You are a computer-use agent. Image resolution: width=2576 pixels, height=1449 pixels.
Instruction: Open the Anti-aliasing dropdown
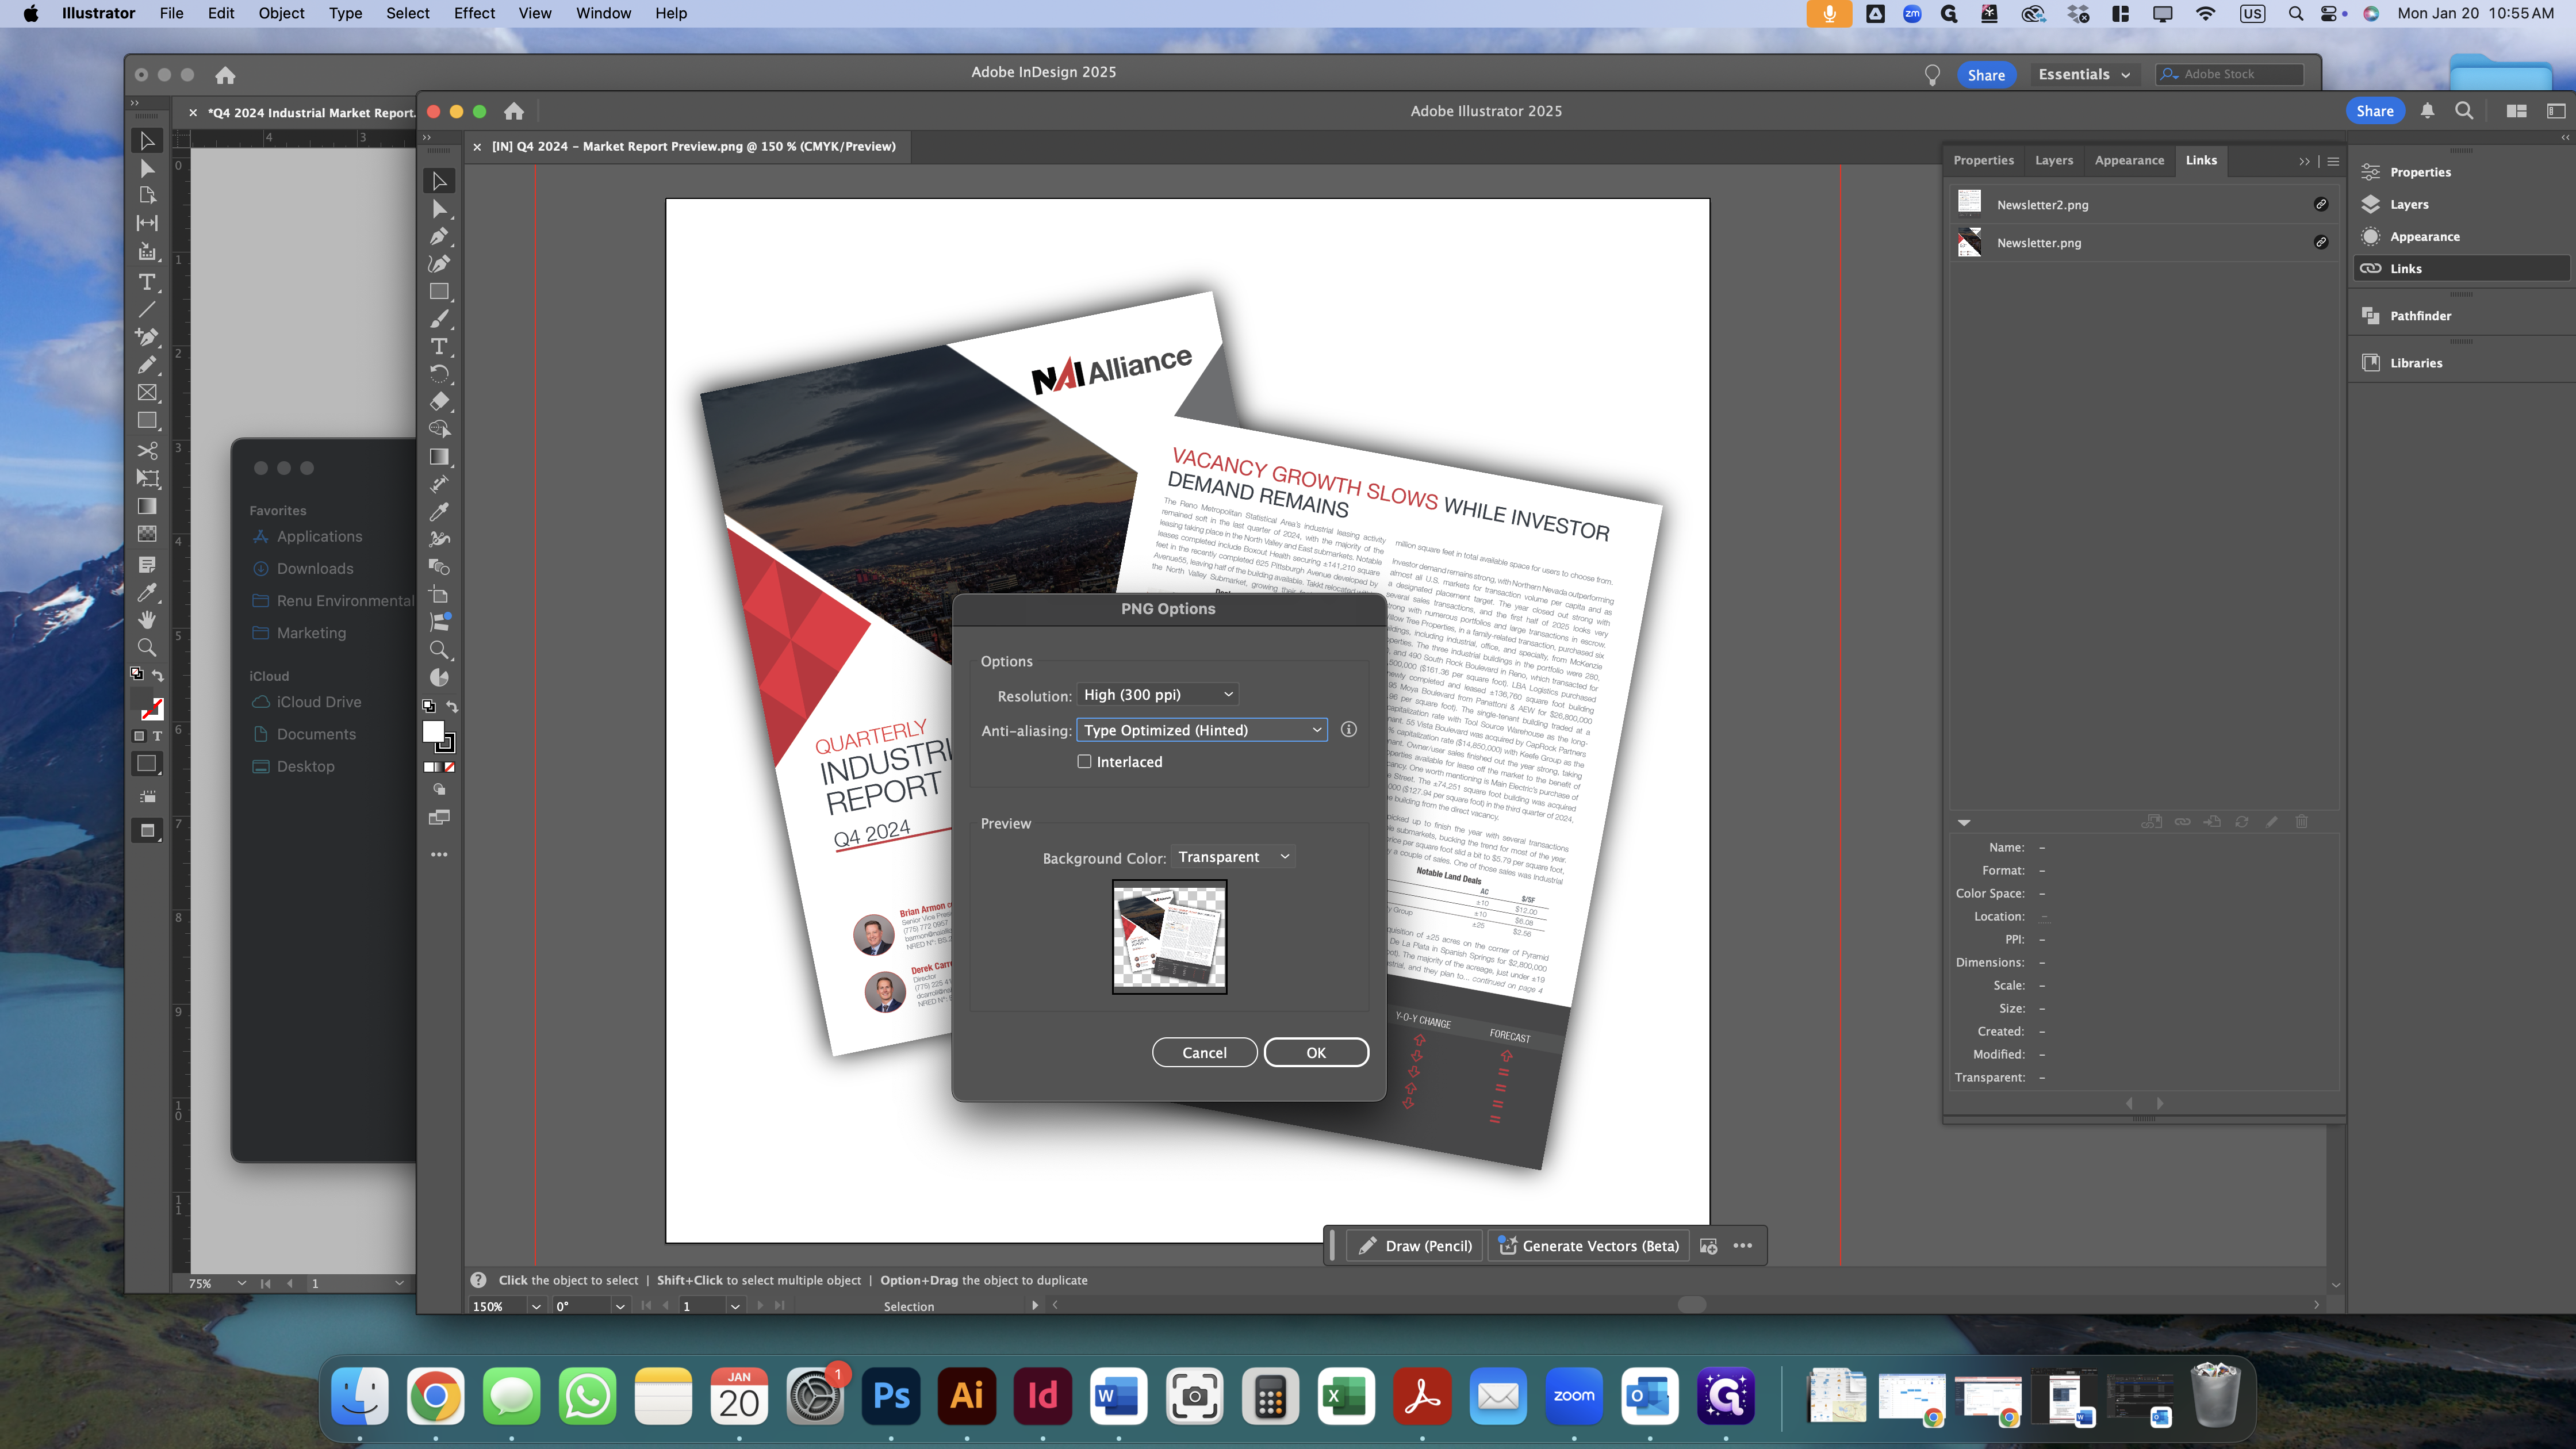tap(1202, 730)
